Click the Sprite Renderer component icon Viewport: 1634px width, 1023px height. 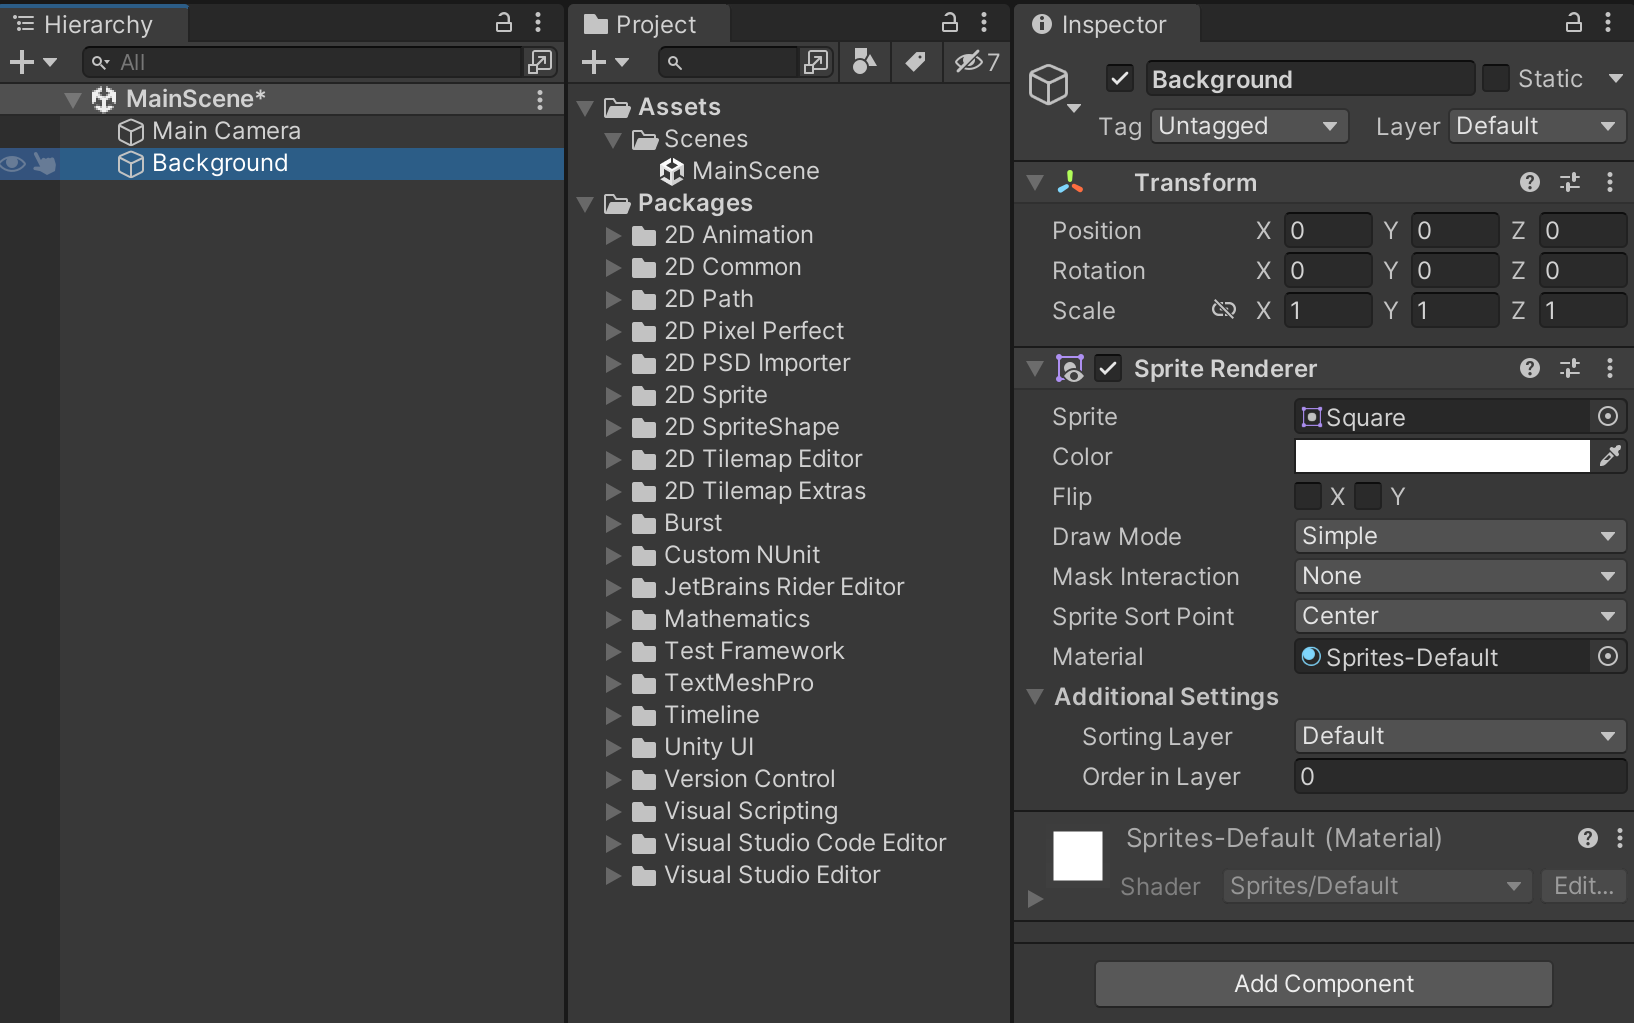coord(1070,368)
